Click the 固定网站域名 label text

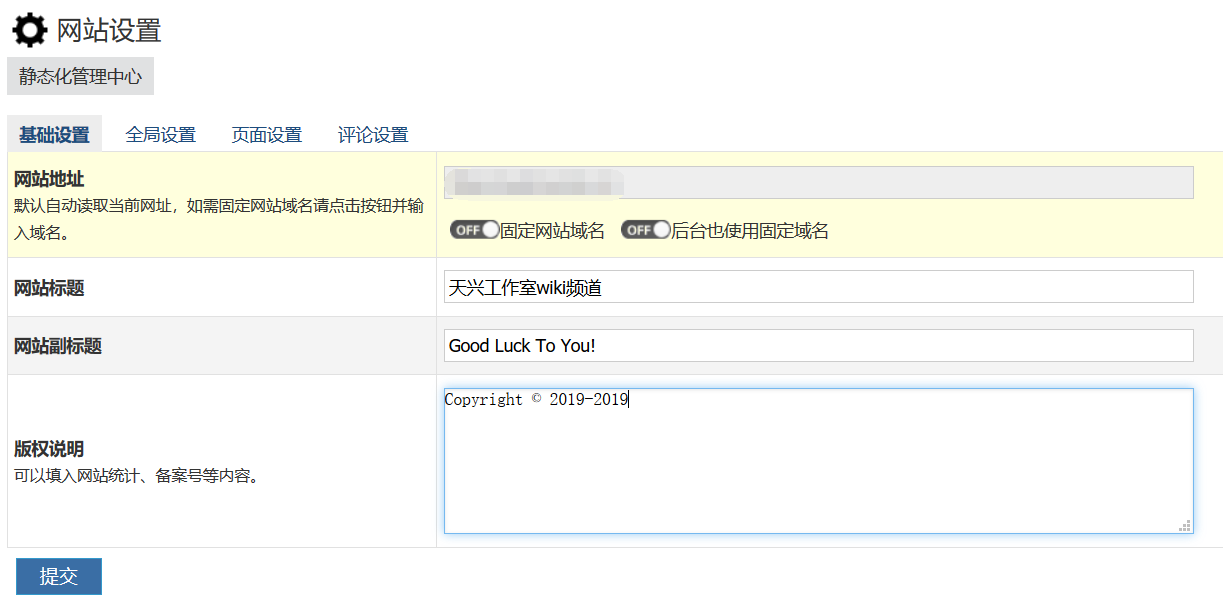coord(553,231)
